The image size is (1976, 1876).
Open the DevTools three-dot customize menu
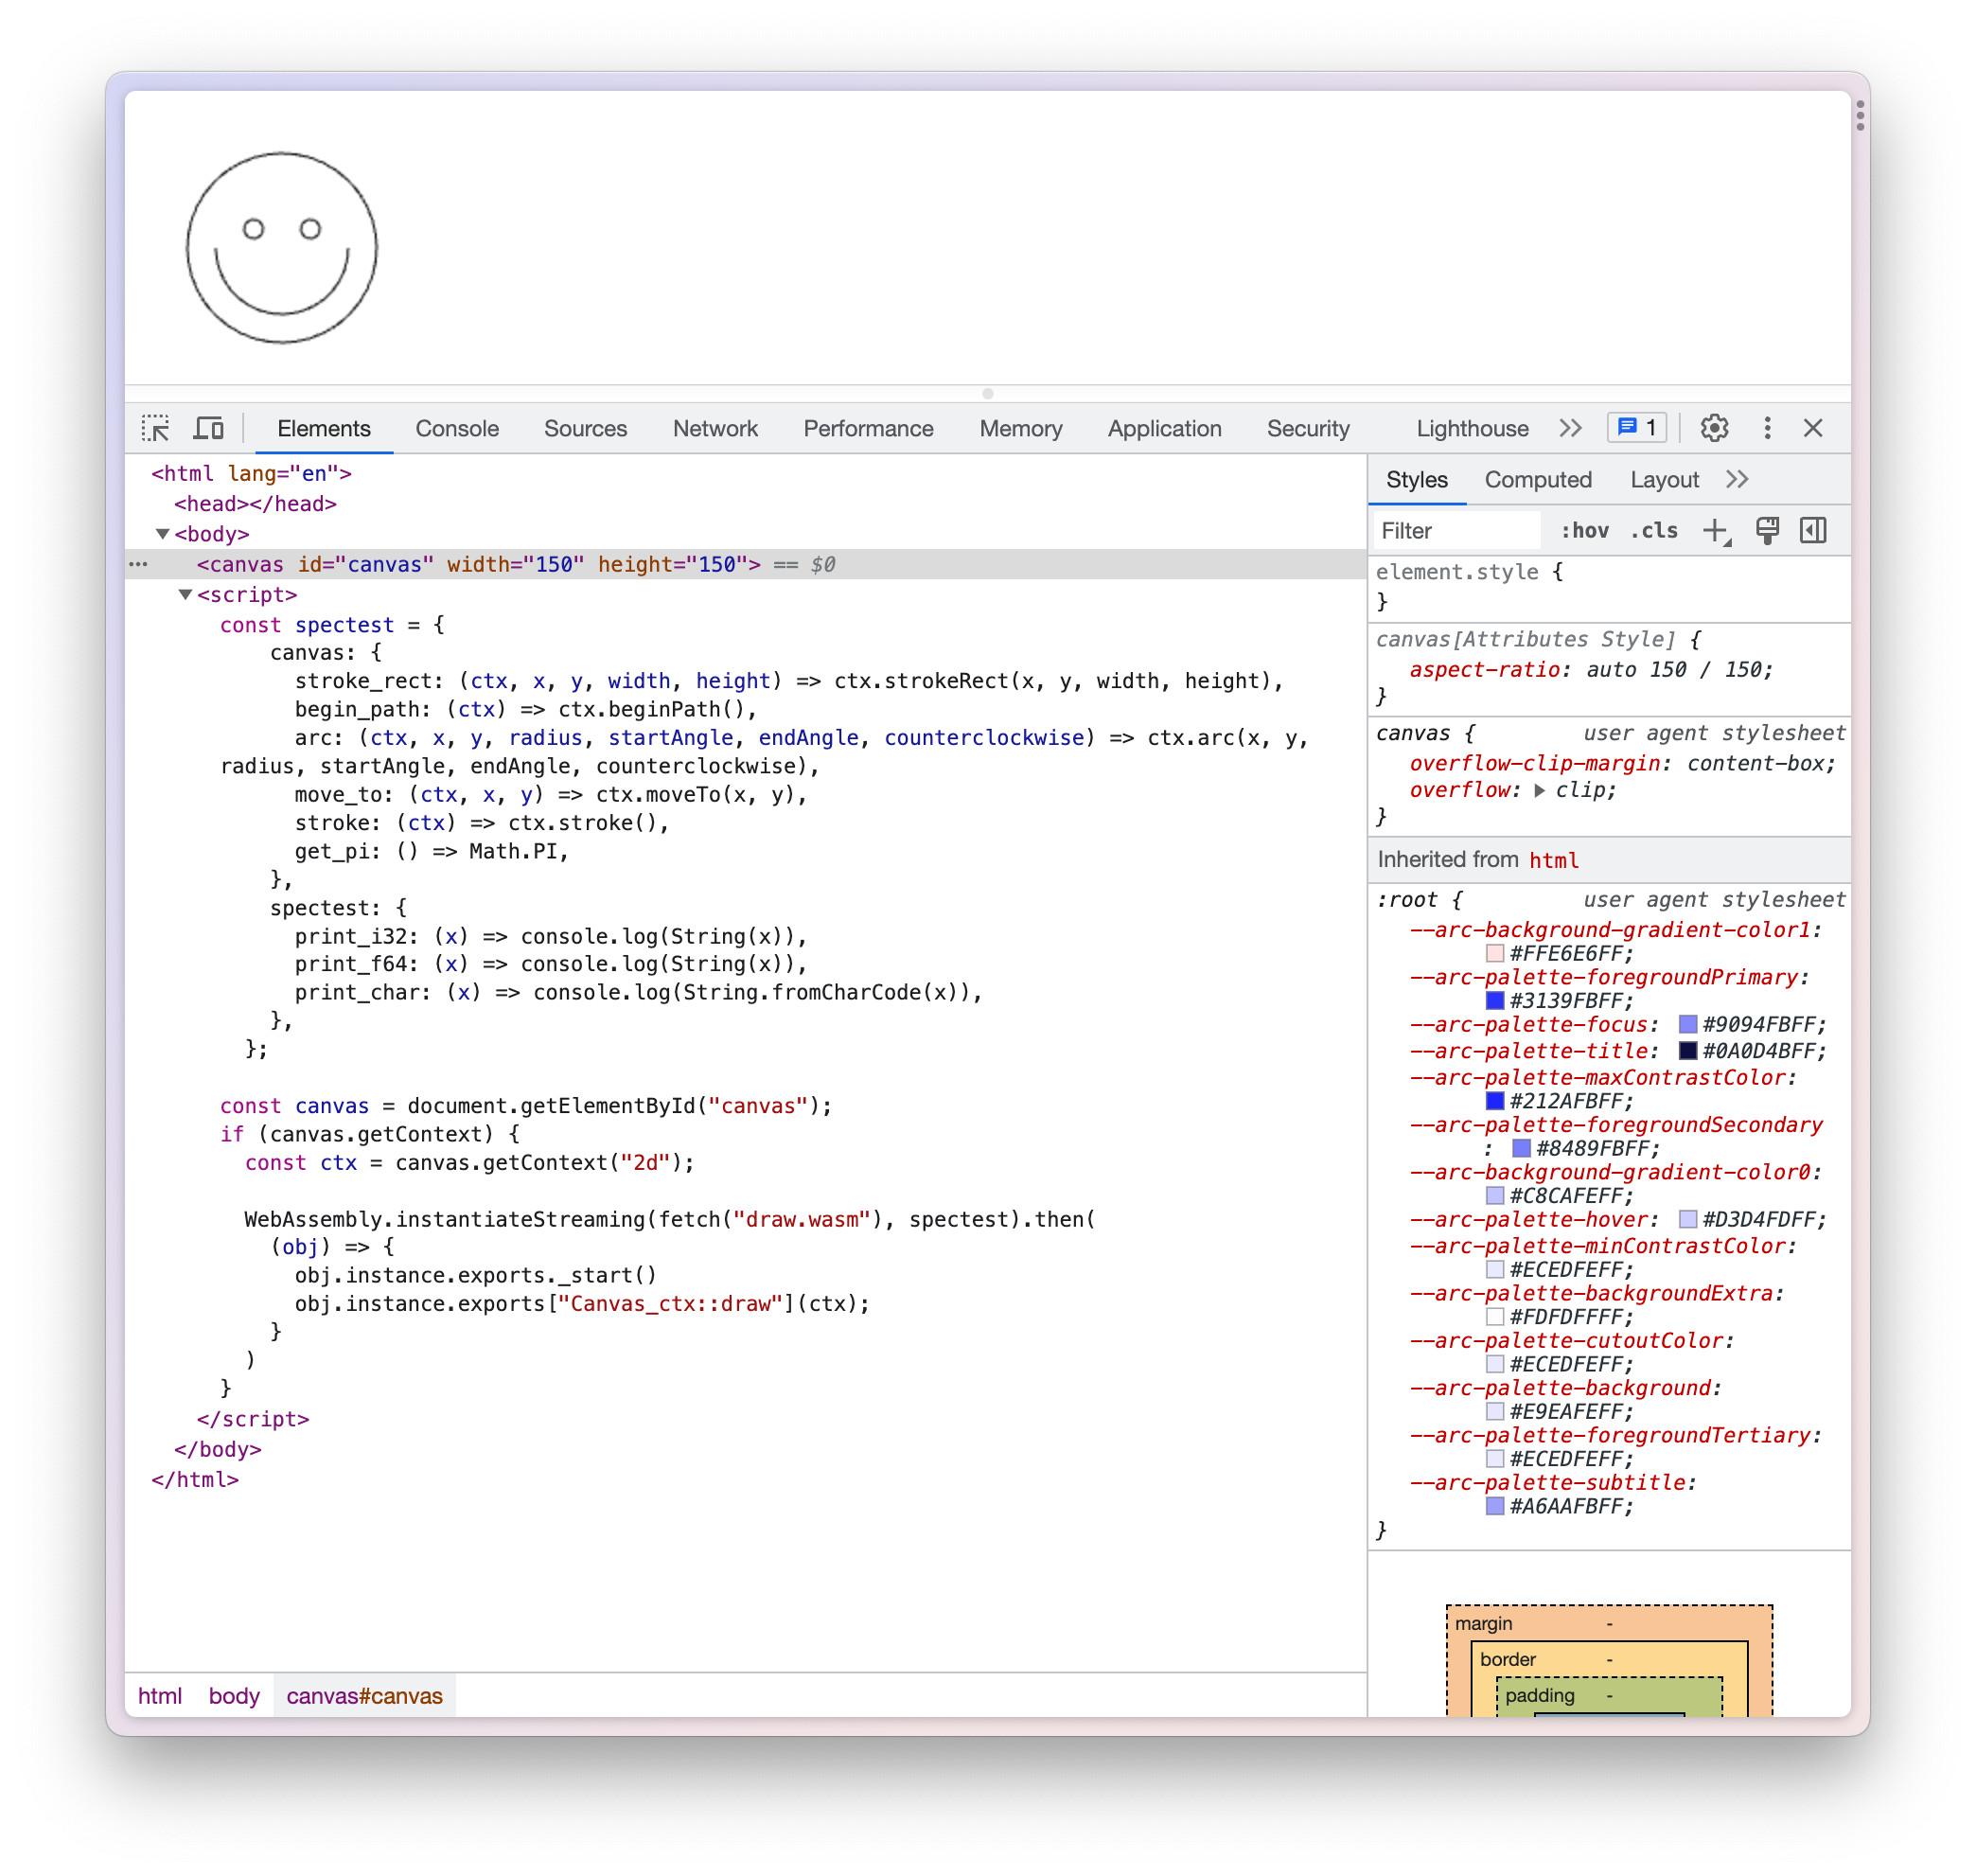pyautogui.click(x=1767, y=428)
